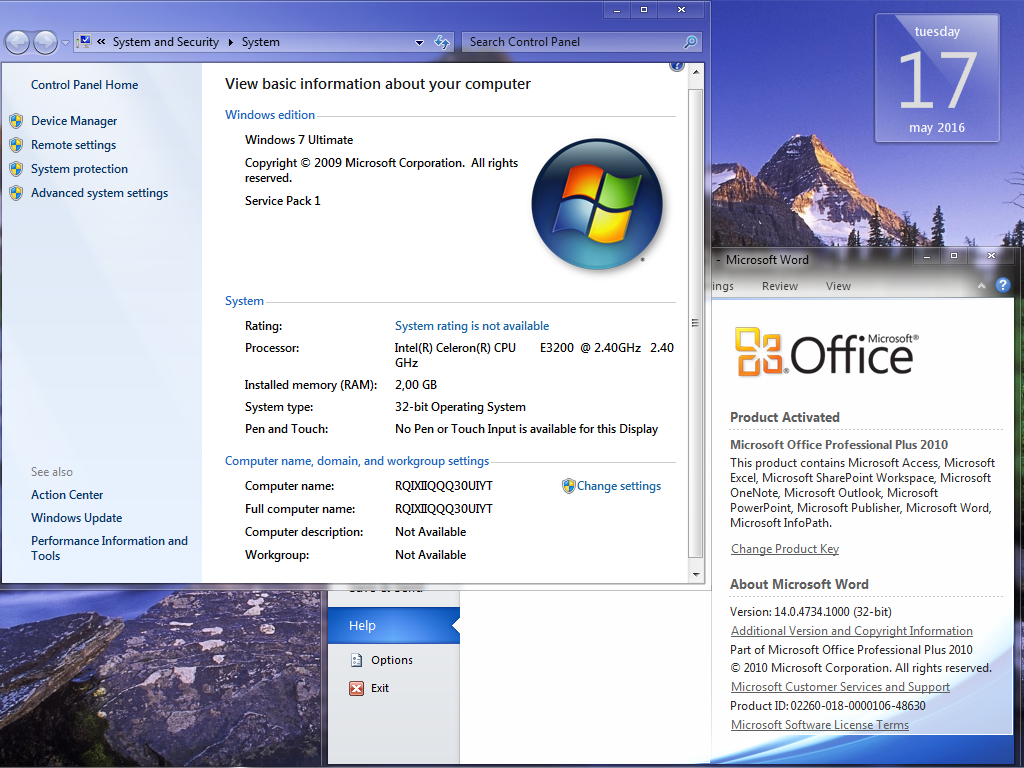The width and height of the screenshot is (1024, 768).
Task: Click Change settings for computer name
Action: 618,486
